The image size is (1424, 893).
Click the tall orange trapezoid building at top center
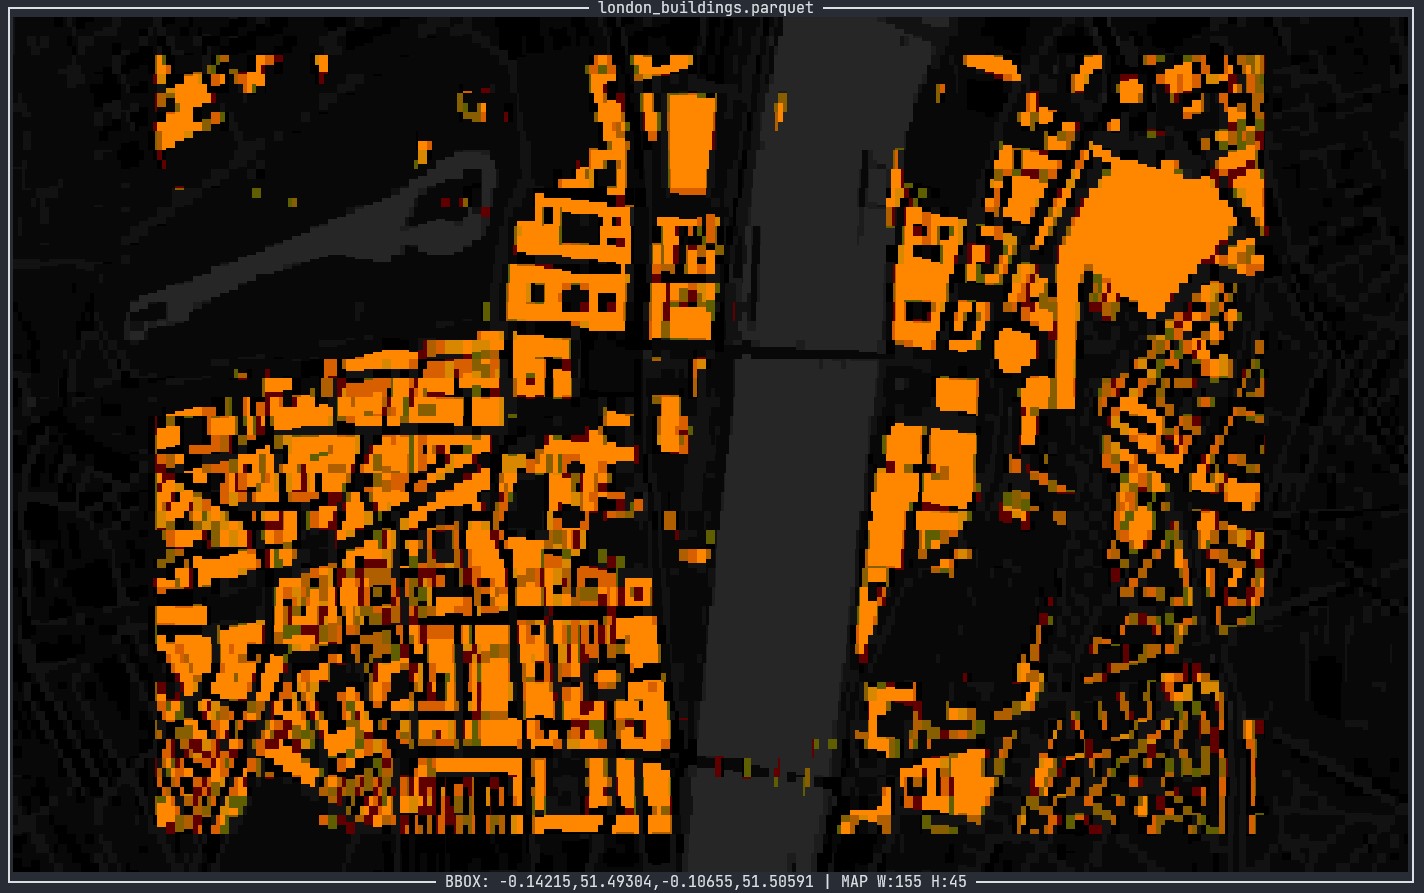[x=691, y=142]
